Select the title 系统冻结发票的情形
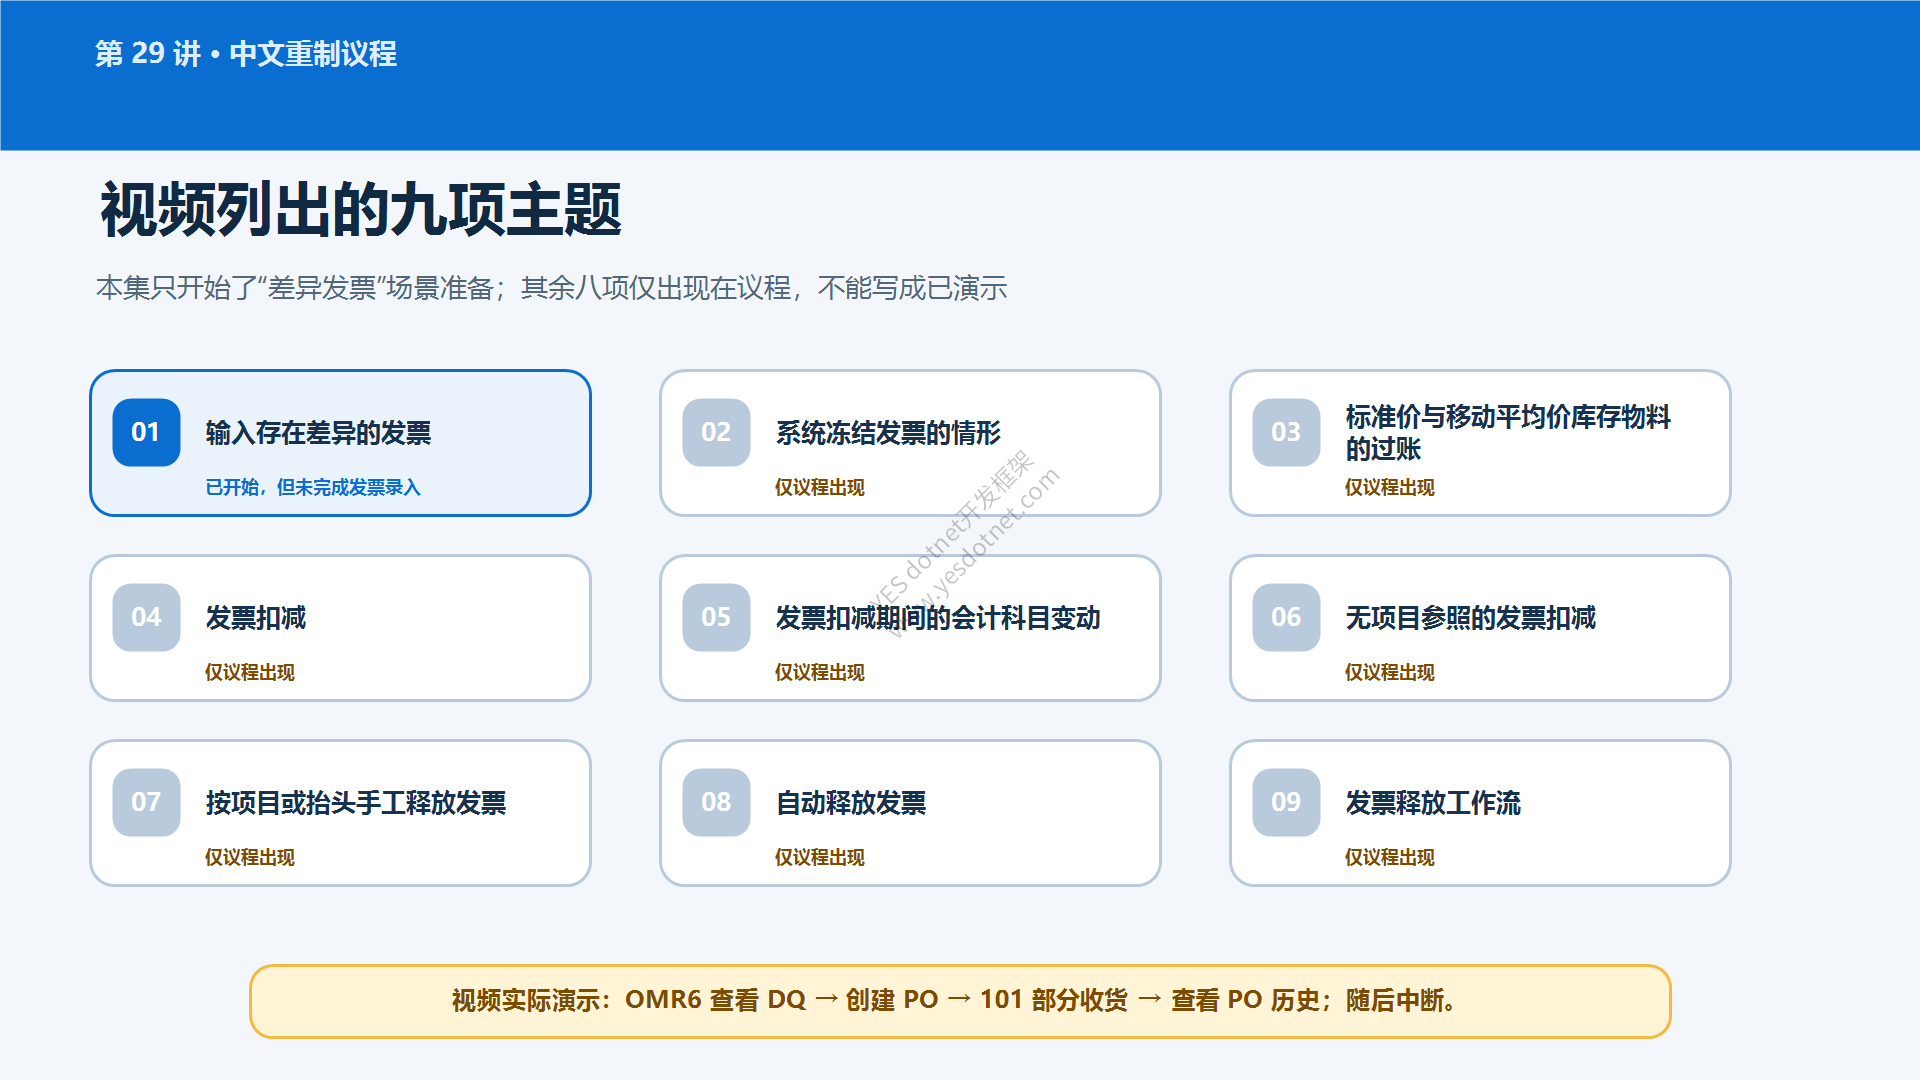 click(x=888, y=433)
